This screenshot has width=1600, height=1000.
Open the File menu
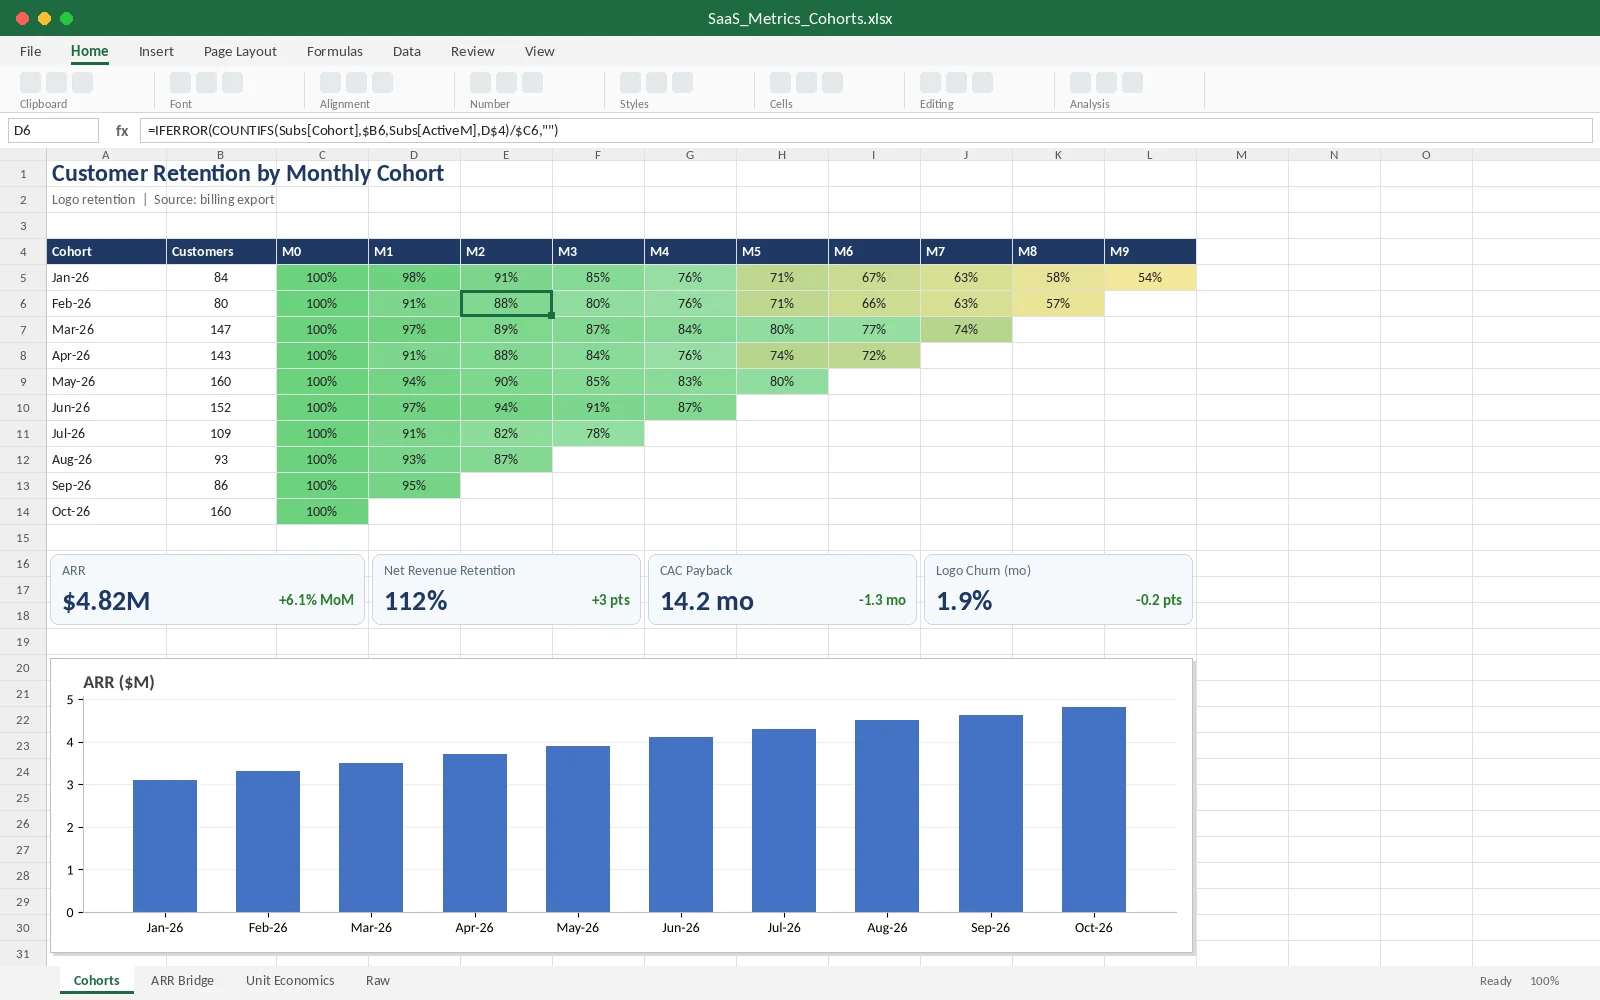coord(31,51)
